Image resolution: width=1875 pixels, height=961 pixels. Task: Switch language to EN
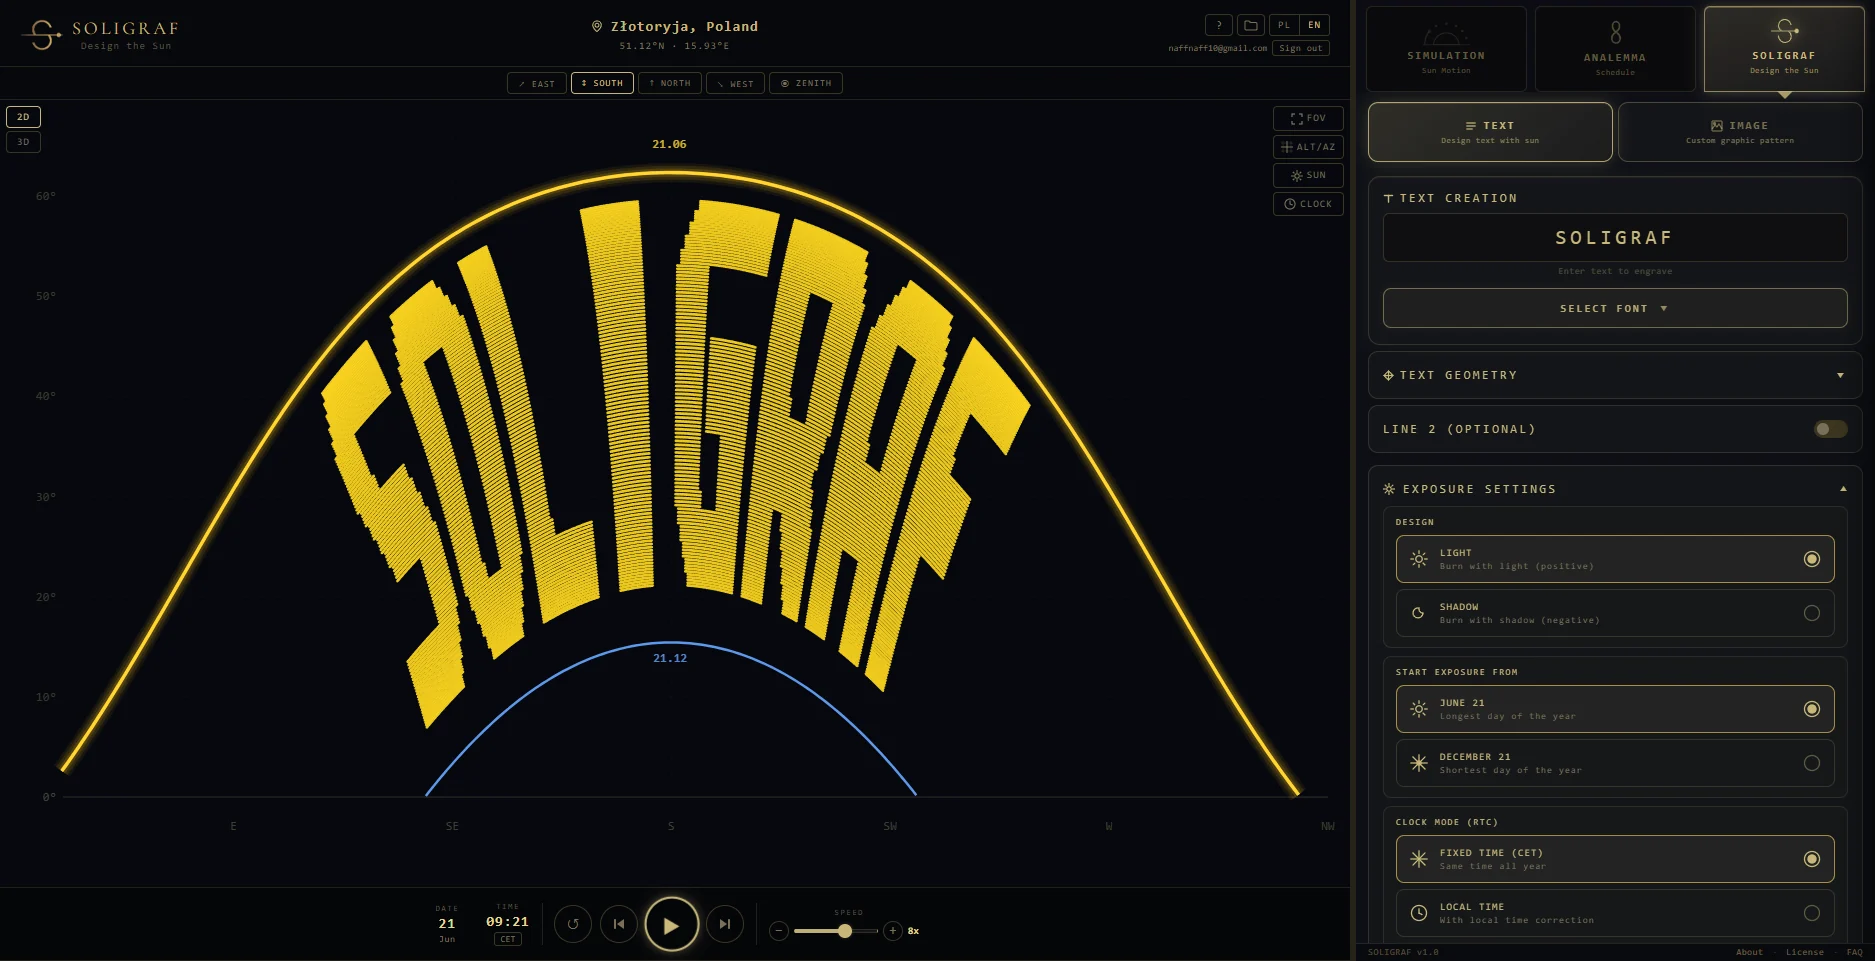1314,26
